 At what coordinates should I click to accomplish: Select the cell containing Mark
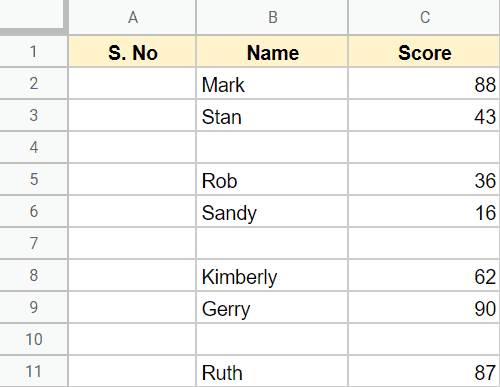272,83
